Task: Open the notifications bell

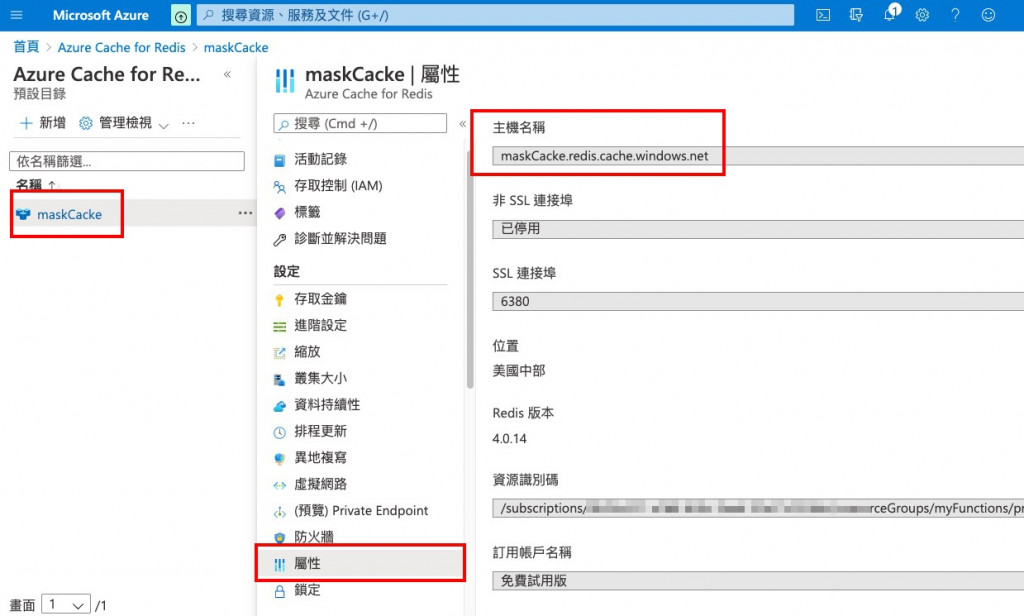Action: [891, 14]
